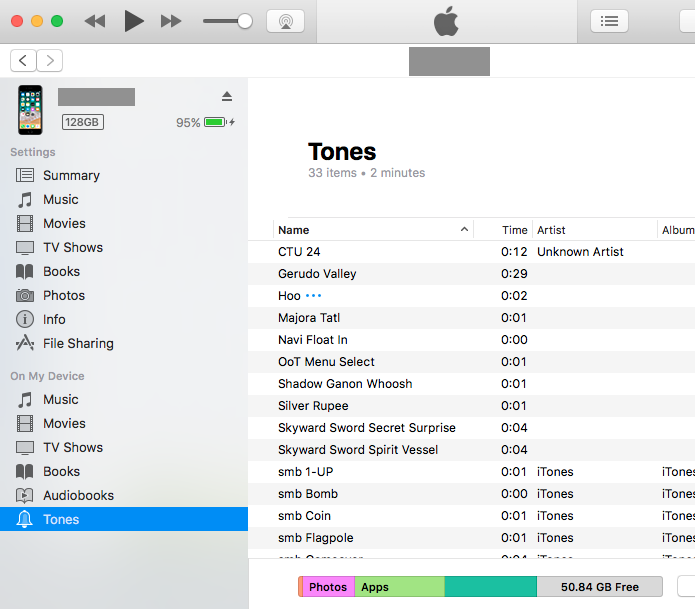Go forward with the right chevron button
The height and width of the screenshot is (609, 695).
click(50, 60)
